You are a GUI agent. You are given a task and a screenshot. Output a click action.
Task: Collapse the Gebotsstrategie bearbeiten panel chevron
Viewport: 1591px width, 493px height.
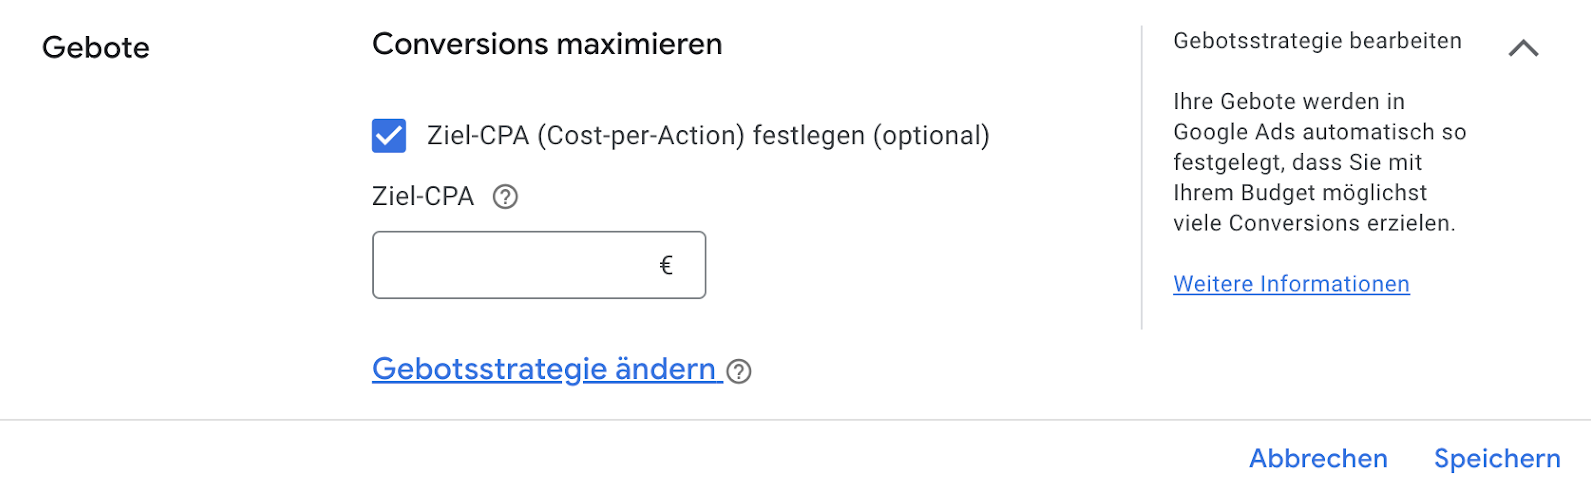(1523, 48)
